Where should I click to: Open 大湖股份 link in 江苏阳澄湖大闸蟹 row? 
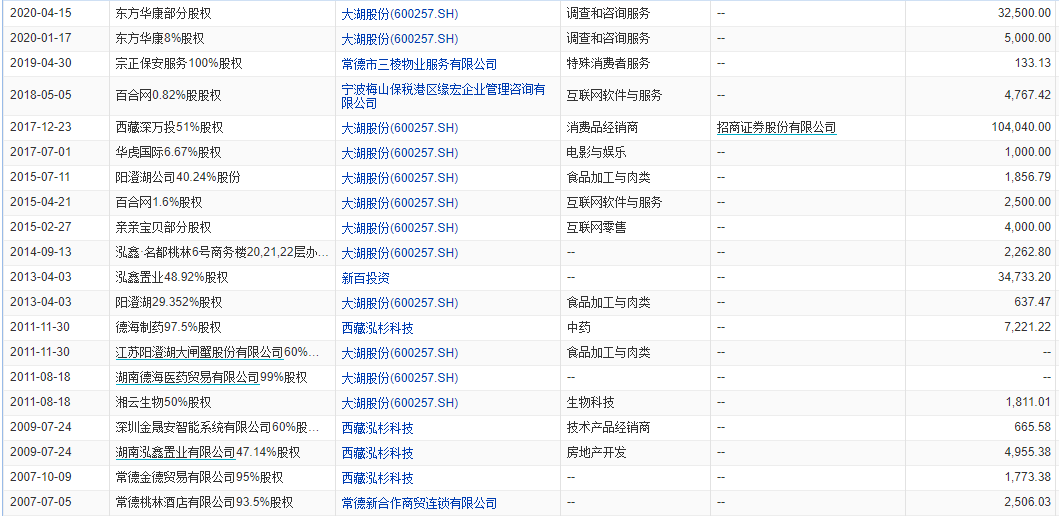tap(400, 353)
